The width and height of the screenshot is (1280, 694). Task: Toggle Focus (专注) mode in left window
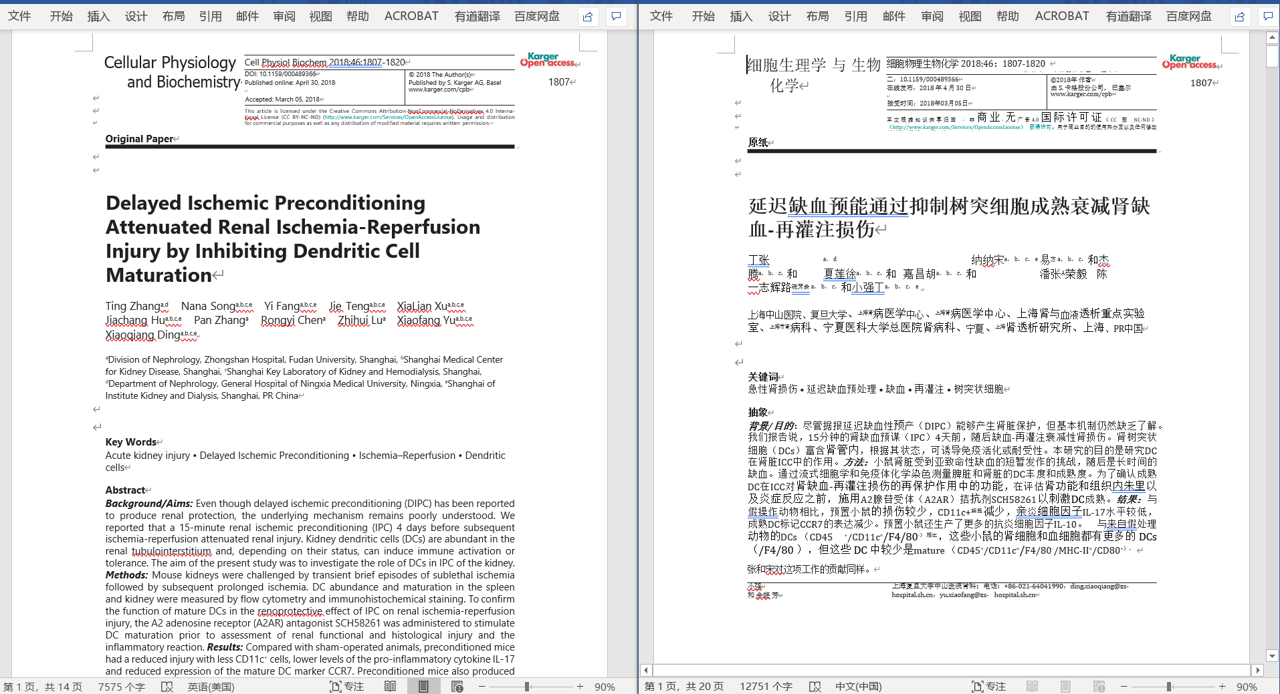point(346,687)
